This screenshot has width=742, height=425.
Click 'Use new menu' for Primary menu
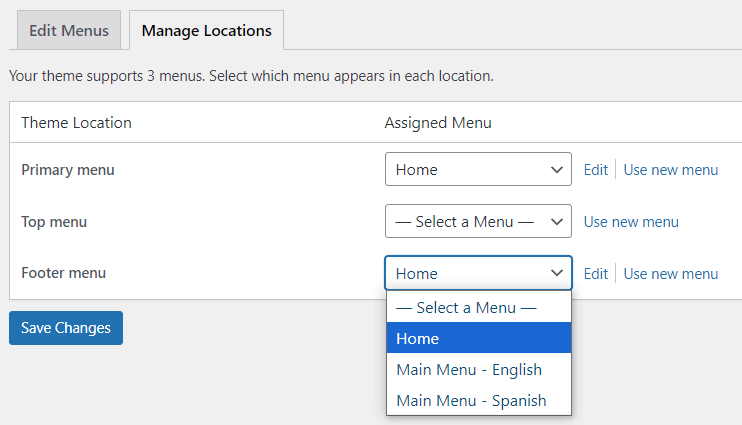[x=671, y=169]
